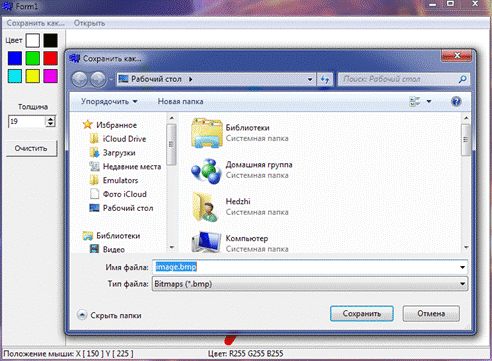The width and height of the screenshot is (492, 361).
Task: Select the Компьютер icon in file list
Action: click(207, 242)
